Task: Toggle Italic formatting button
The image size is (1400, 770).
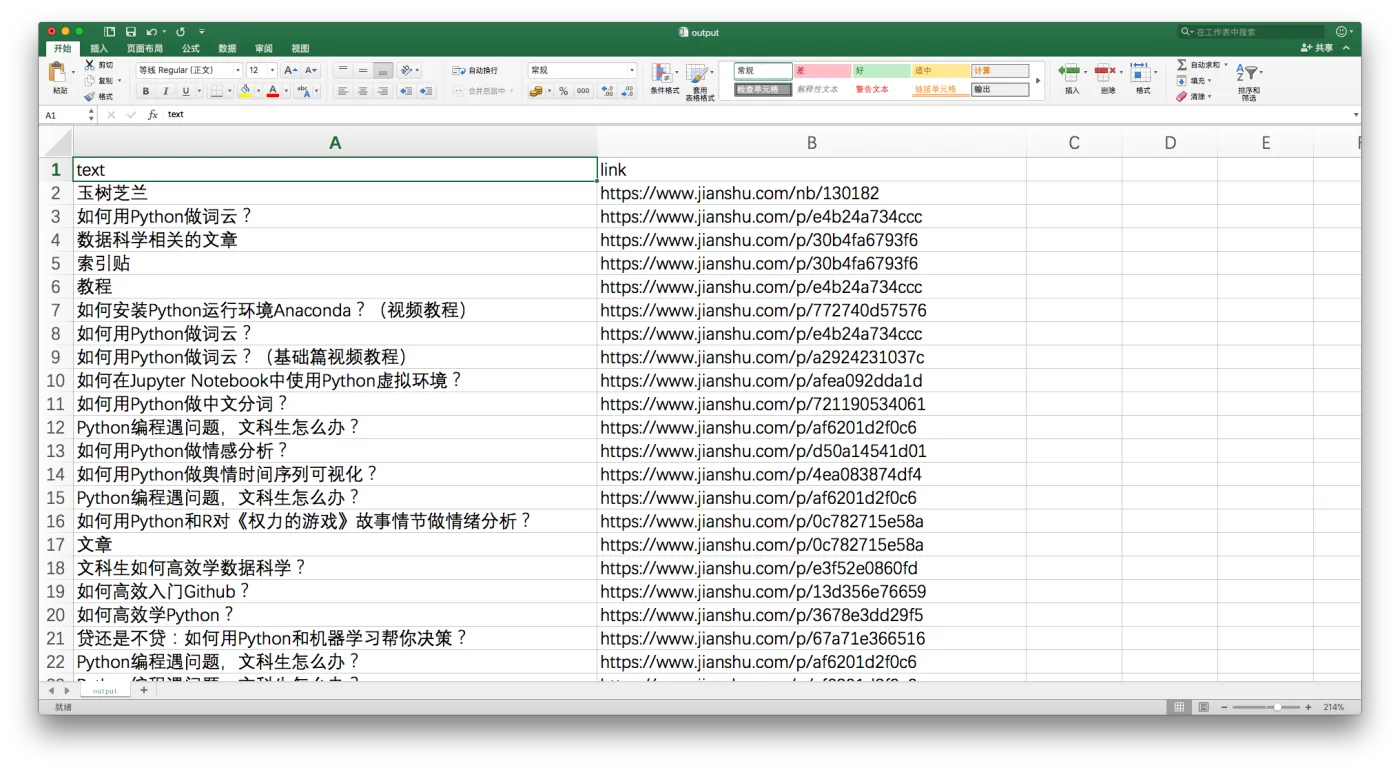Action: (x=165, y=91)
